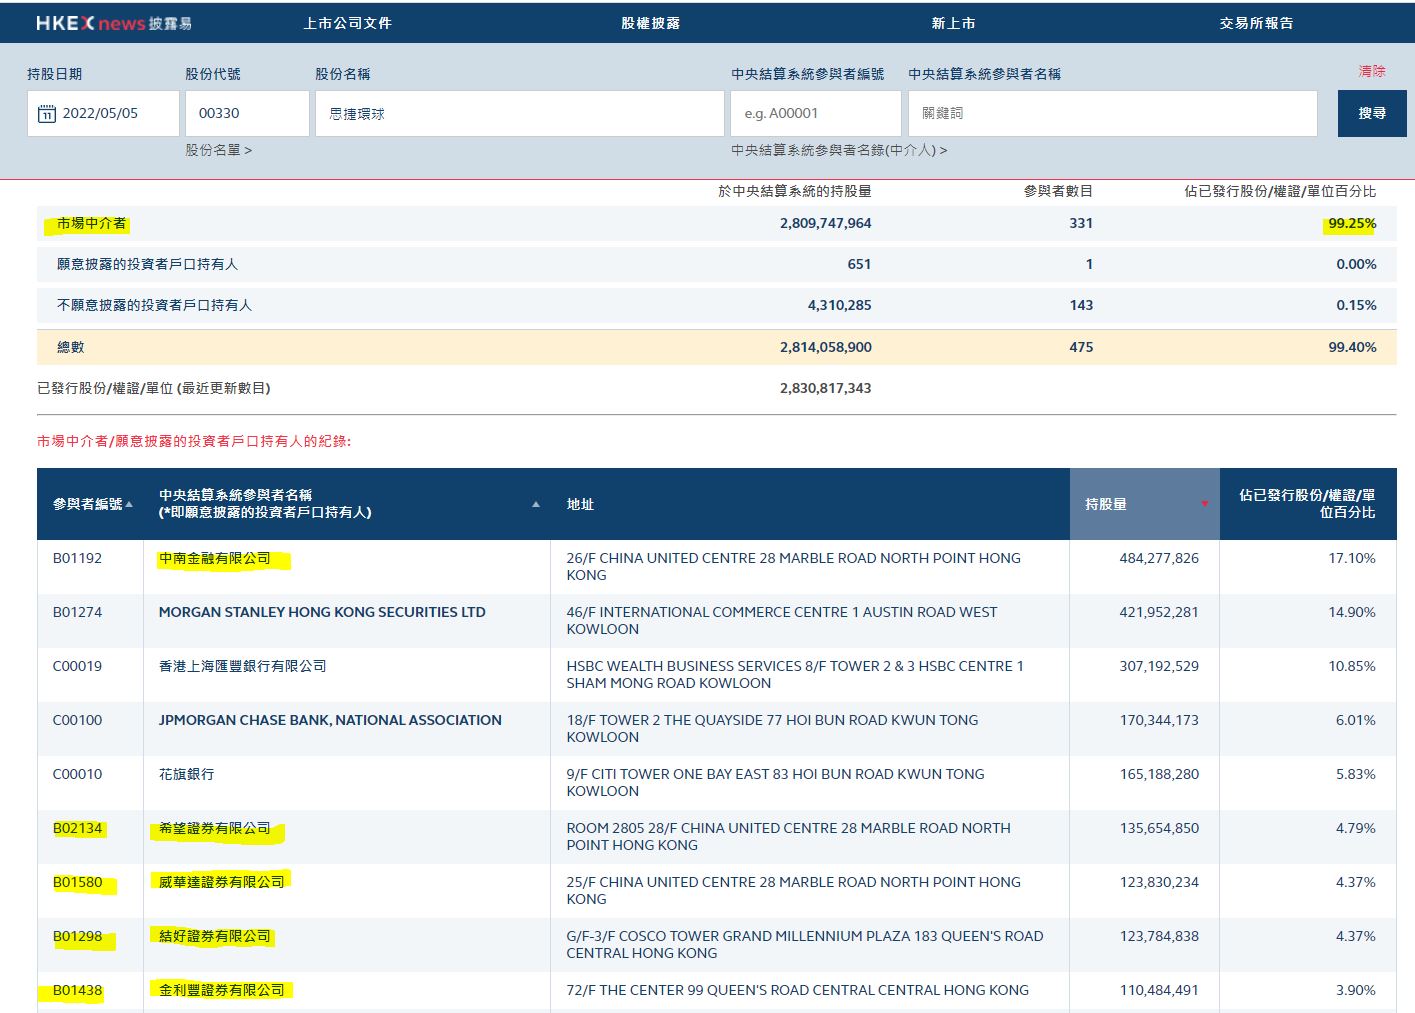The width and height of the screenshot is (1415, 1013).
Task: Click the HKEXnews 披露易 logo
Action: coord(113,23)
